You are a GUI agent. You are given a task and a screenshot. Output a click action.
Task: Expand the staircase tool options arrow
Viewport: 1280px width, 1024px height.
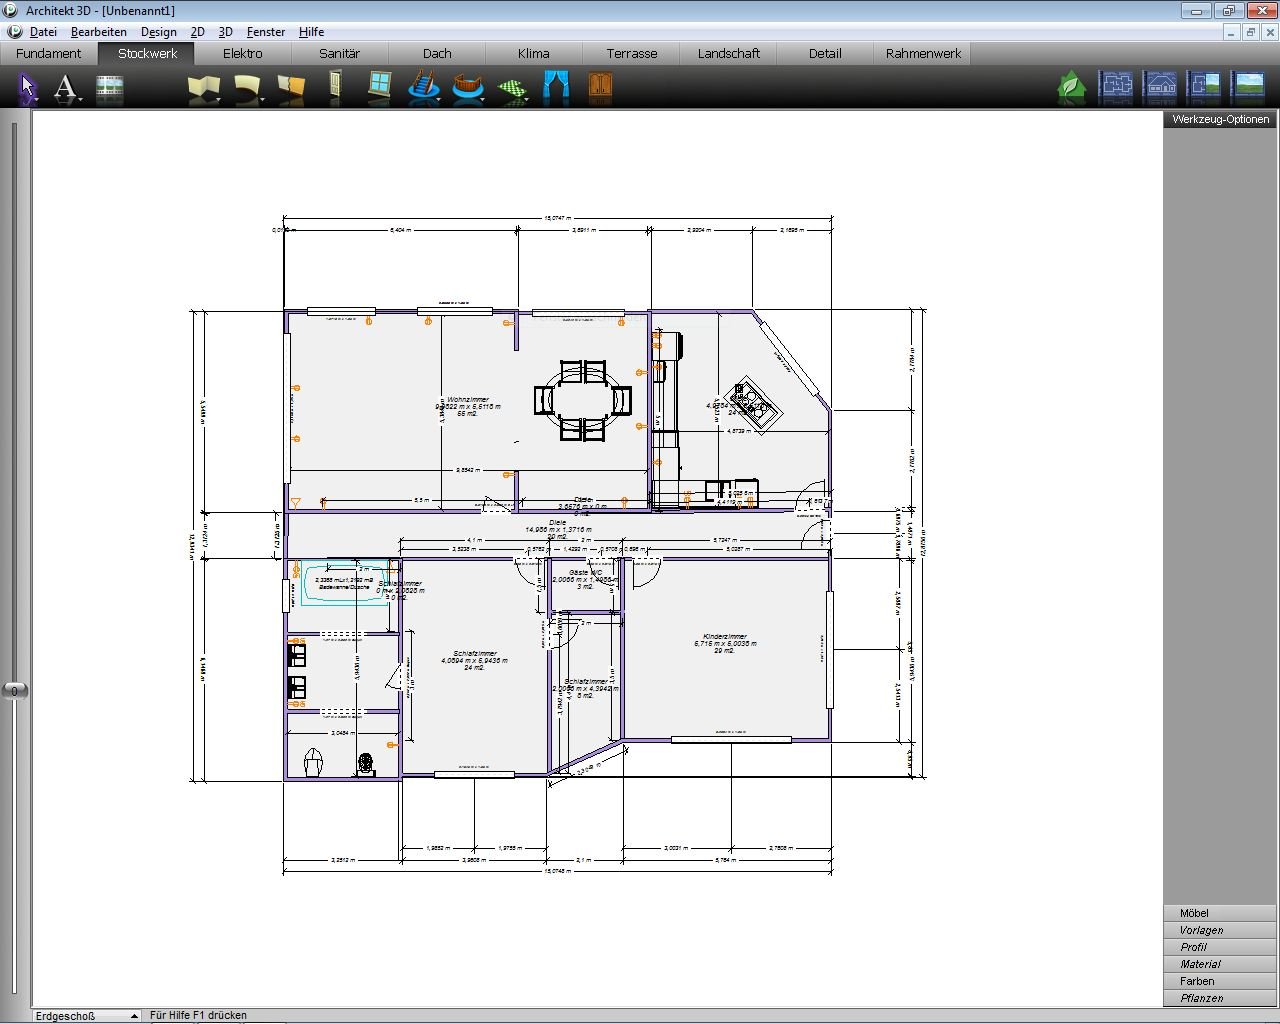(438, 100)
